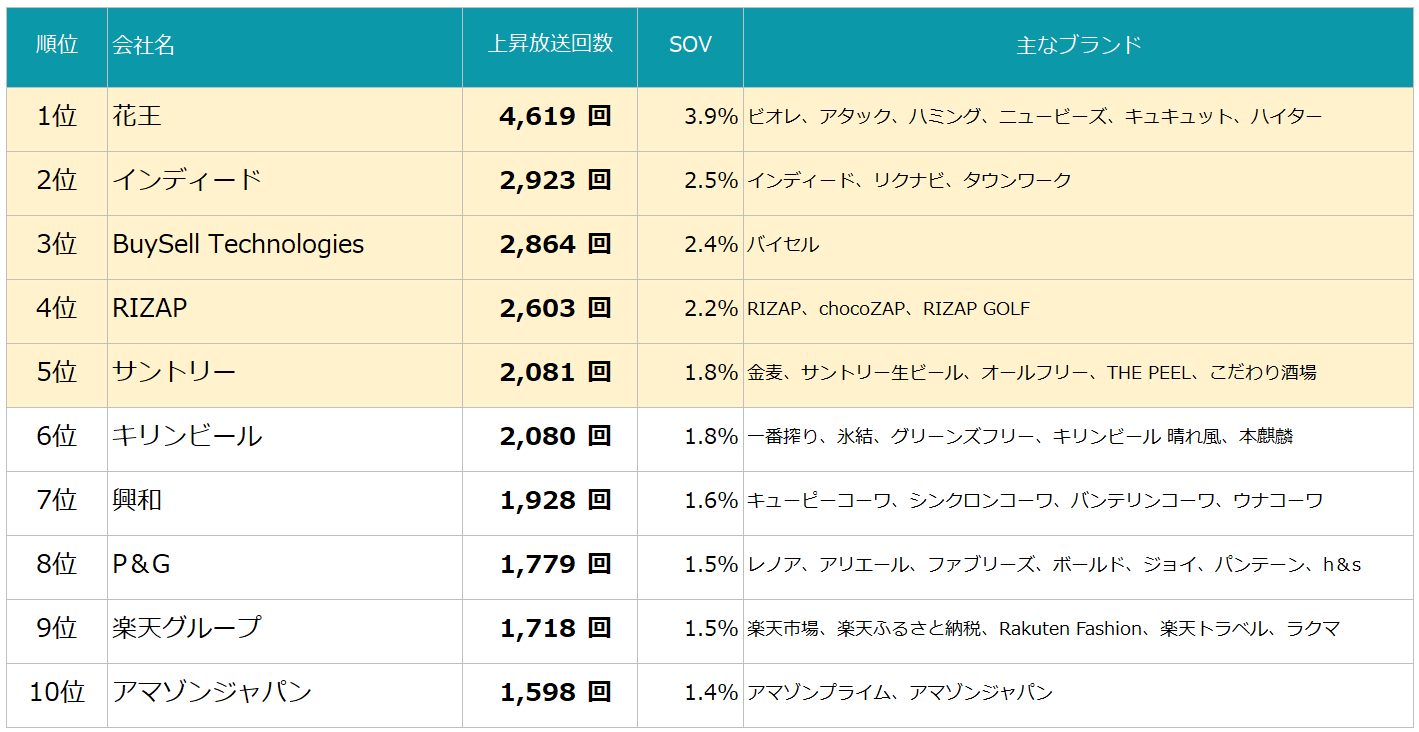Select the RIZAP company name cell
This screenshot has width=1419, height=732.
pos(285,308)
